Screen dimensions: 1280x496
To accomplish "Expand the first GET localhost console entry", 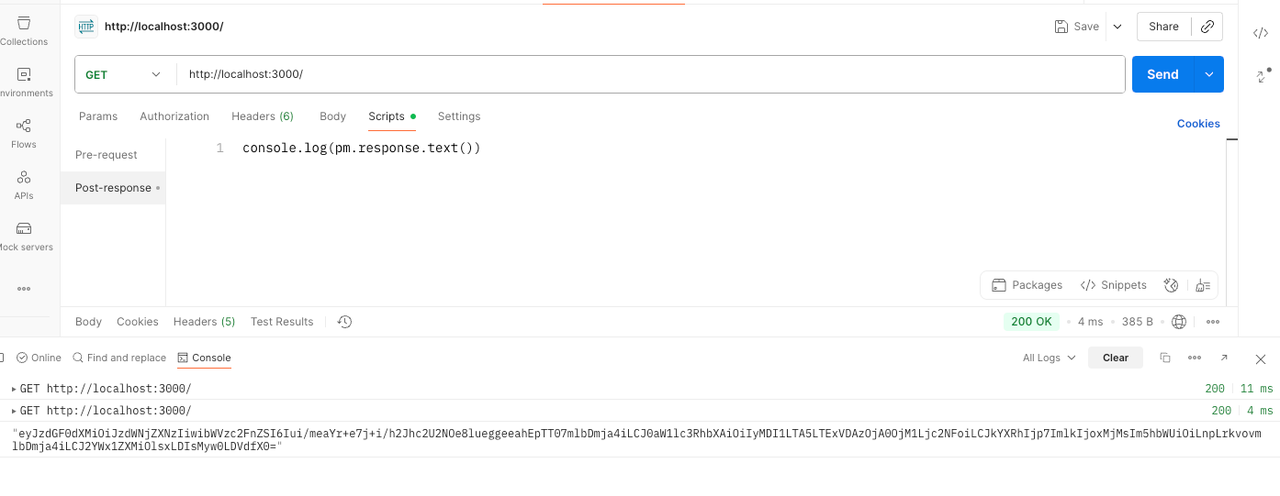I will [14, 389].
